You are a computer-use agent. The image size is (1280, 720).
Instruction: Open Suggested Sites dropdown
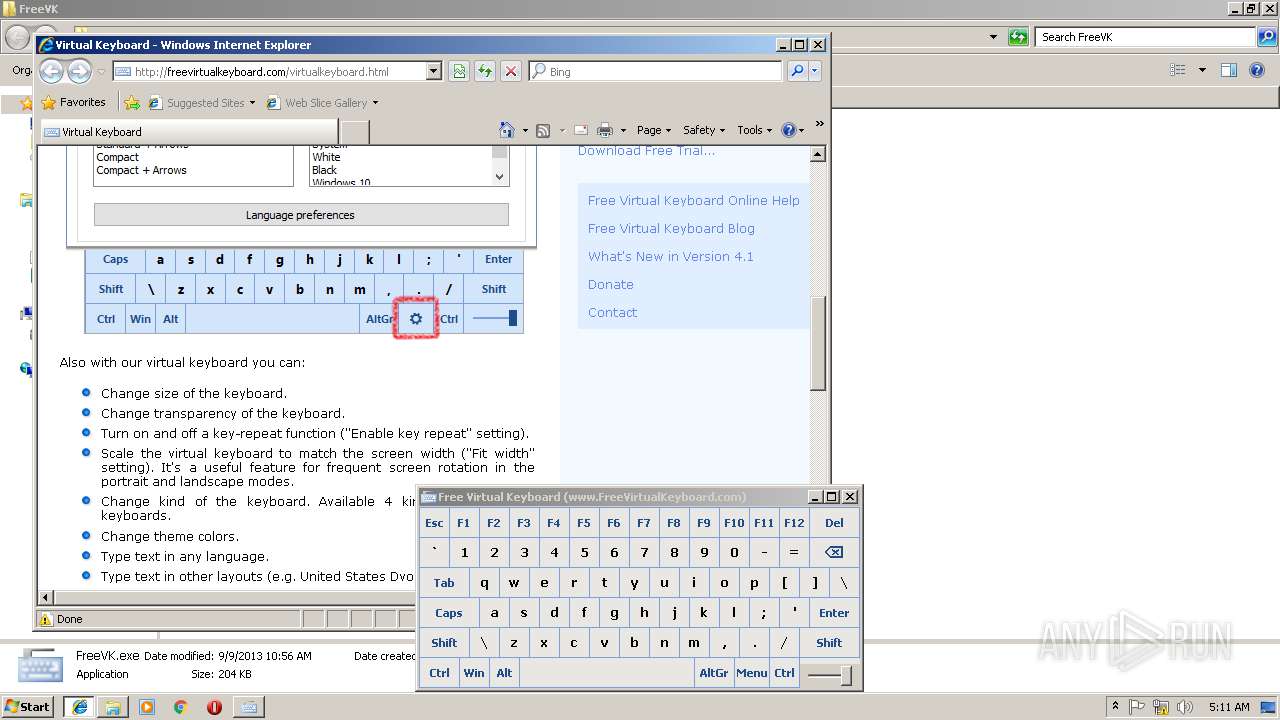tap(252, 102)
